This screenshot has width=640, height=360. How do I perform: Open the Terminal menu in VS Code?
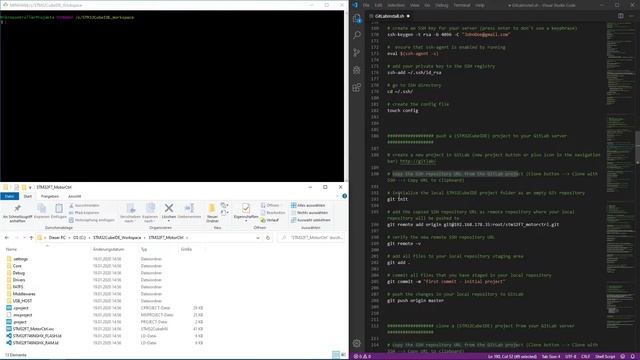click(462, 5)
